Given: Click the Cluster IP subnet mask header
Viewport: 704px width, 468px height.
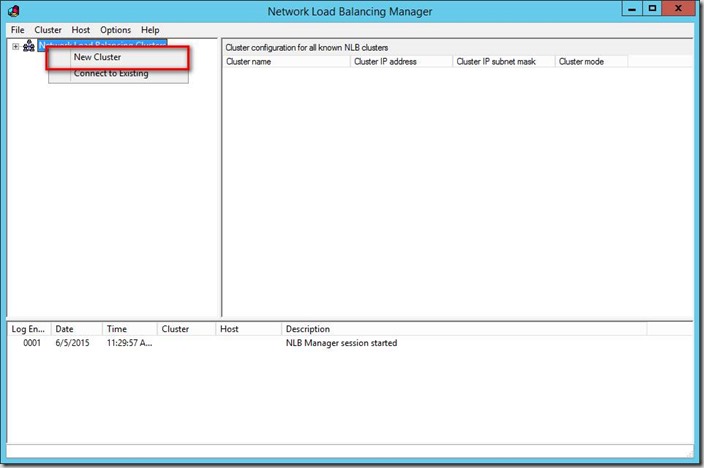Looking at the screenshot, I should 503,61.
